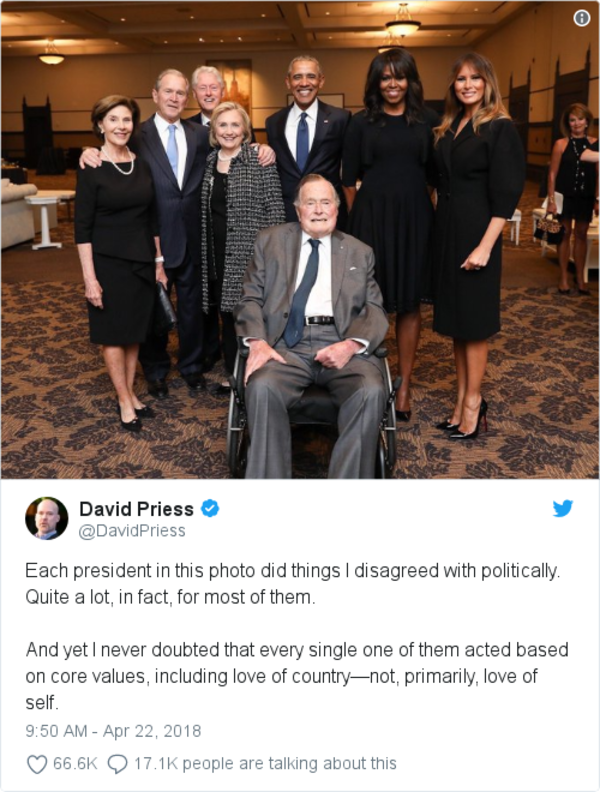Click the ceiling chandelier light in the photo
Viewport: 600px width, 792px height.
(403, 21)
